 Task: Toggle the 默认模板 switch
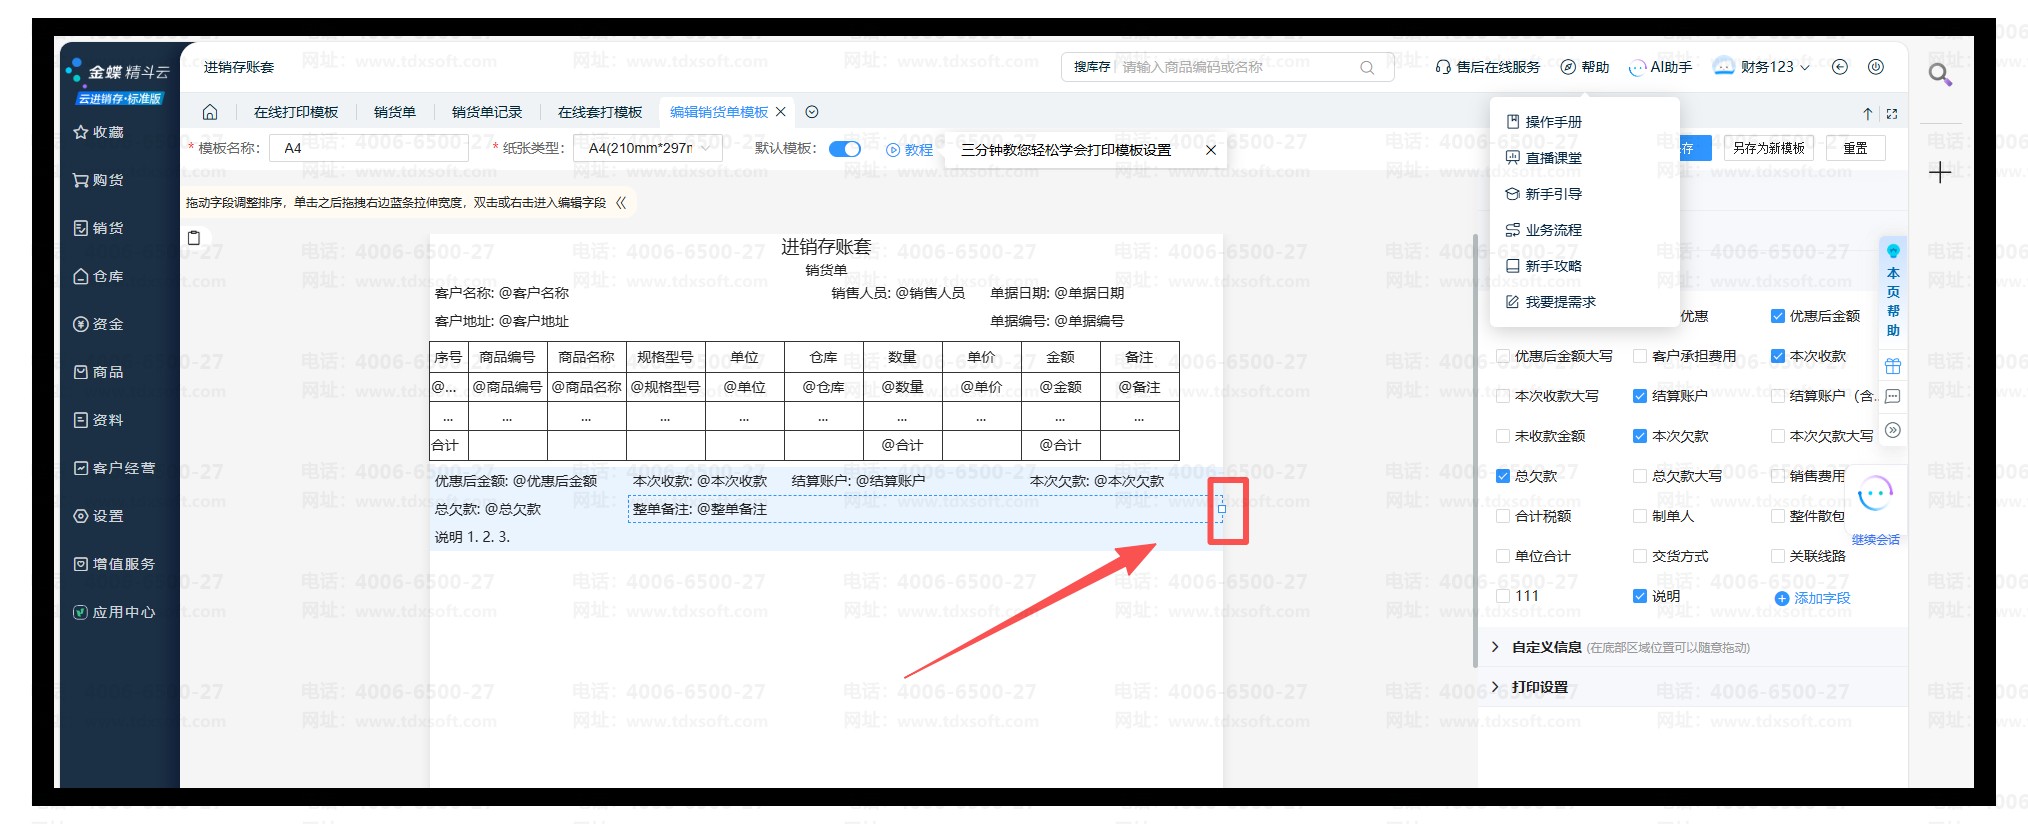845,149
